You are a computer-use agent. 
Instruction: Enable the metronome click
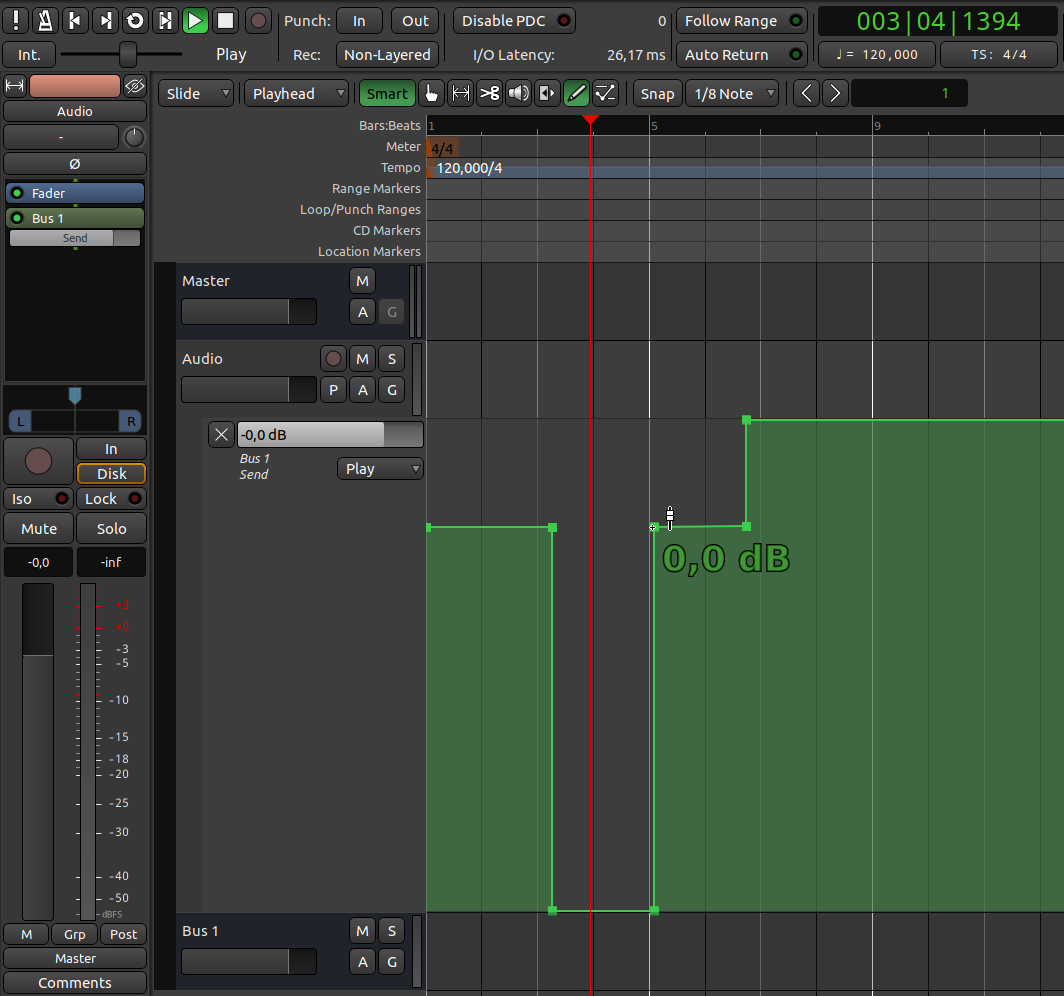(45, 20)
